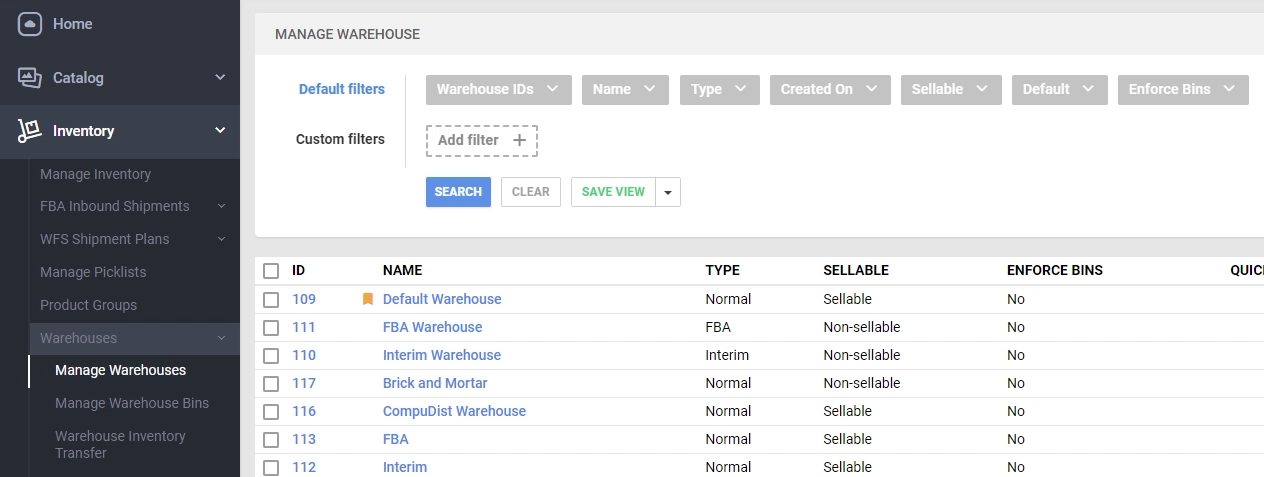Go to Home in the sidebar
This screenshot has width=1264, height=477.
(x=72, y=24)
